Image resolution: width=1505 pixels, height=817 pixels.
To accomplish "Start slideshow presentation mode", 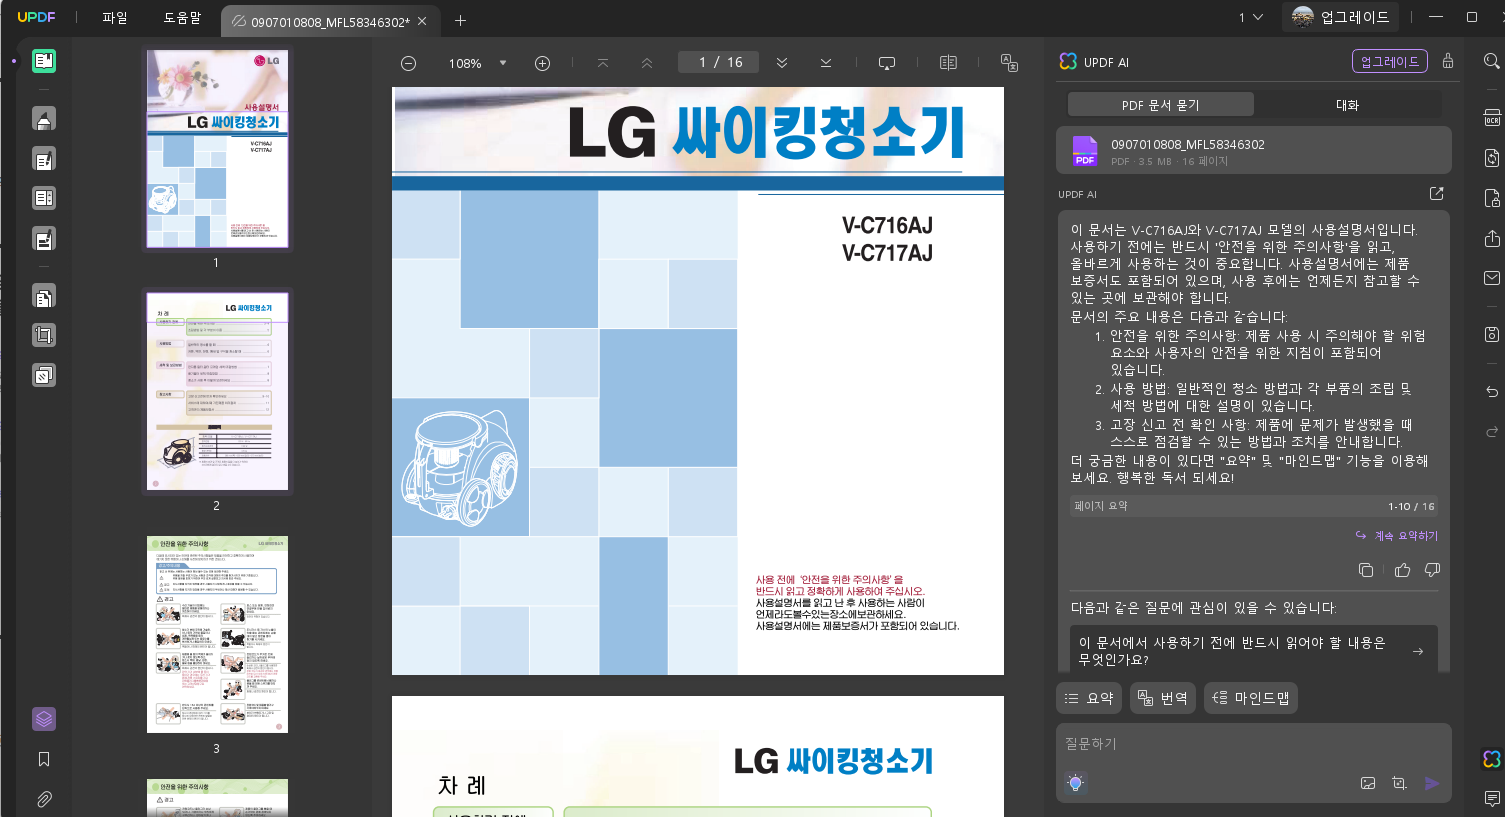I will pos(886,63).
